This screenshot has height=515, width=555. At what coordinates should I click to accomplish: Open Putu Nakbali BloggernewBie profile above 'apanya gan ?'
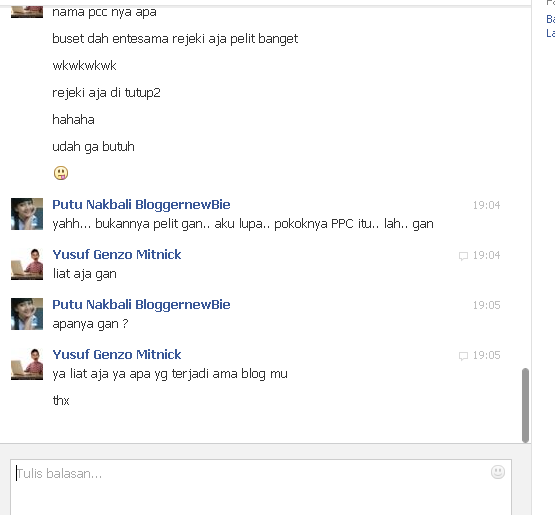pos(141,304)
